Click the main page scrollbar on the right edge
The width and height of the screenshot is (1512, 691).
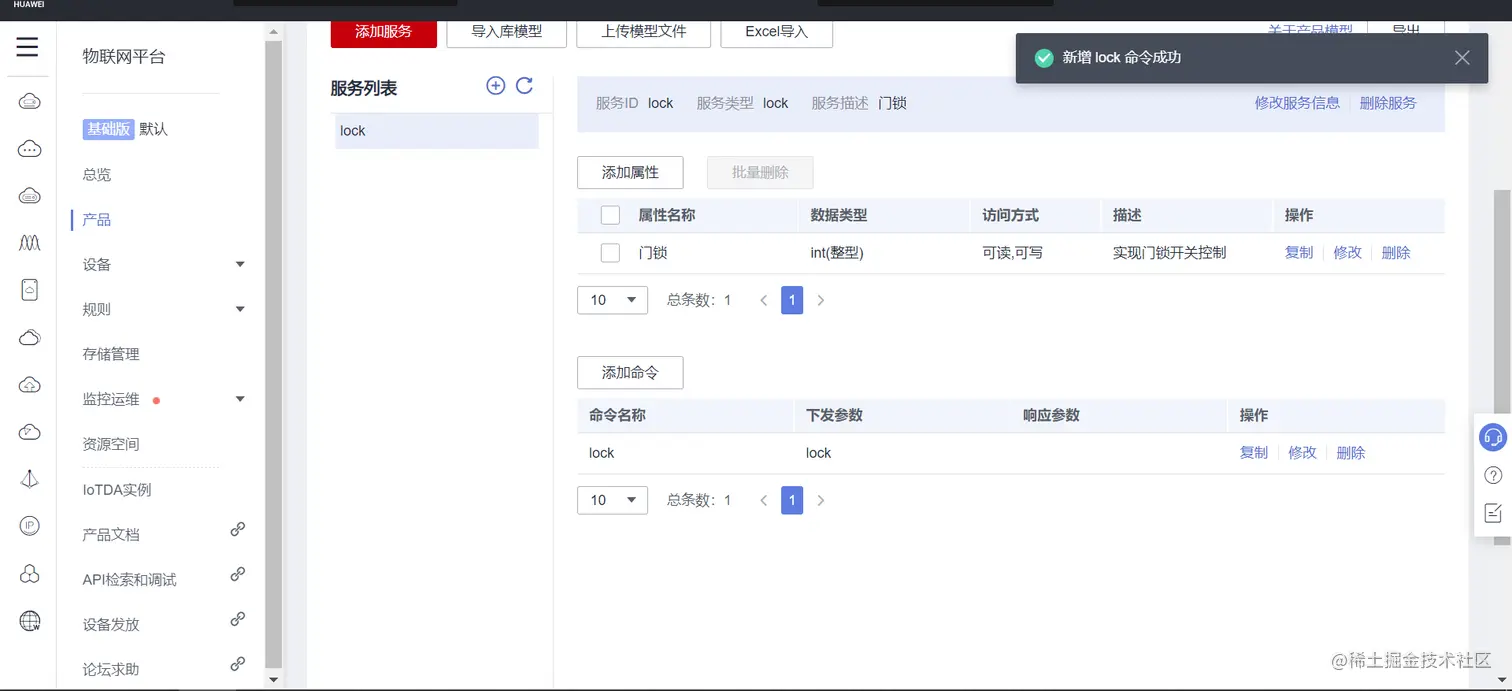[x=1502, y=365]
